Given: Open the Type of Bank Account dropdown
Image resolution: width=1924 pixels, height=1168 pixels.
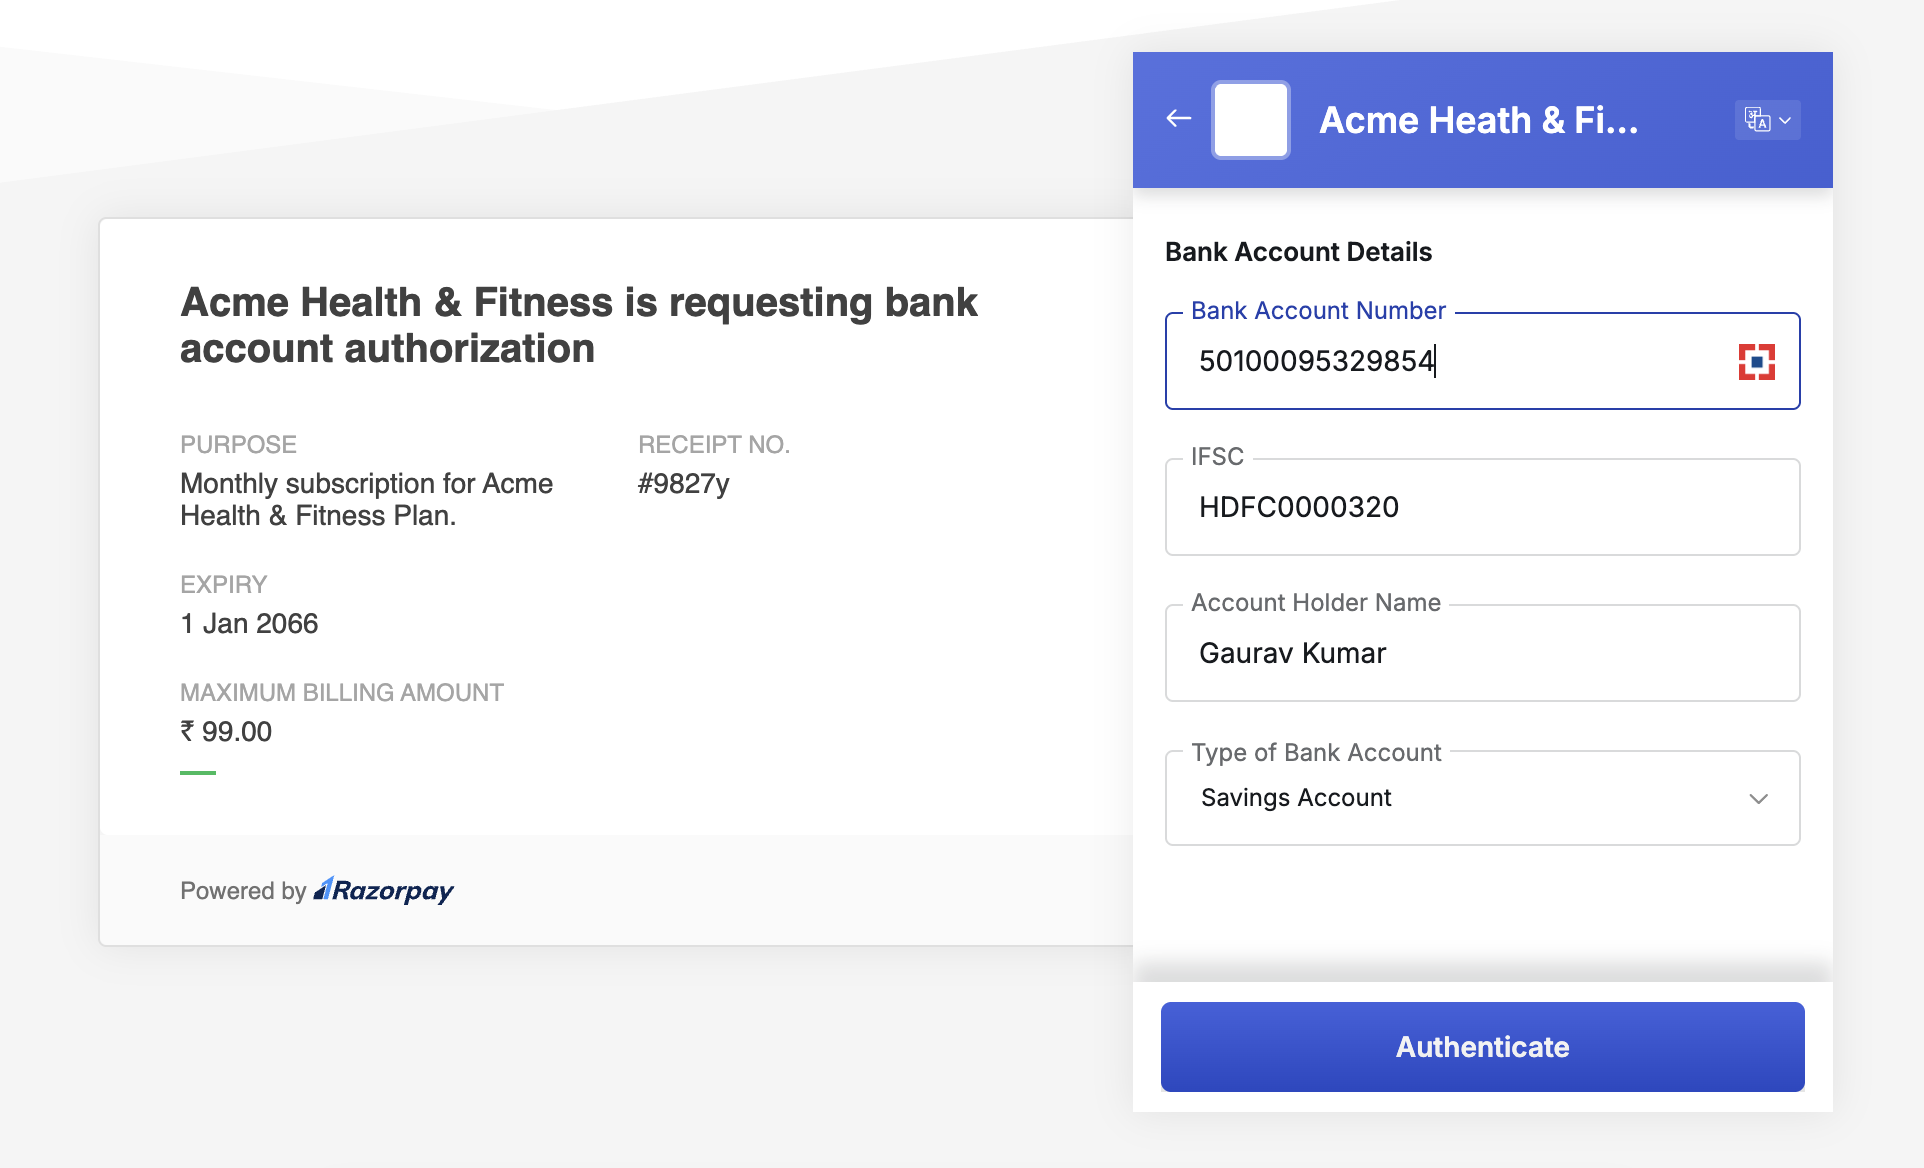Looking at the screenshot, I should tap(1482, 797).
